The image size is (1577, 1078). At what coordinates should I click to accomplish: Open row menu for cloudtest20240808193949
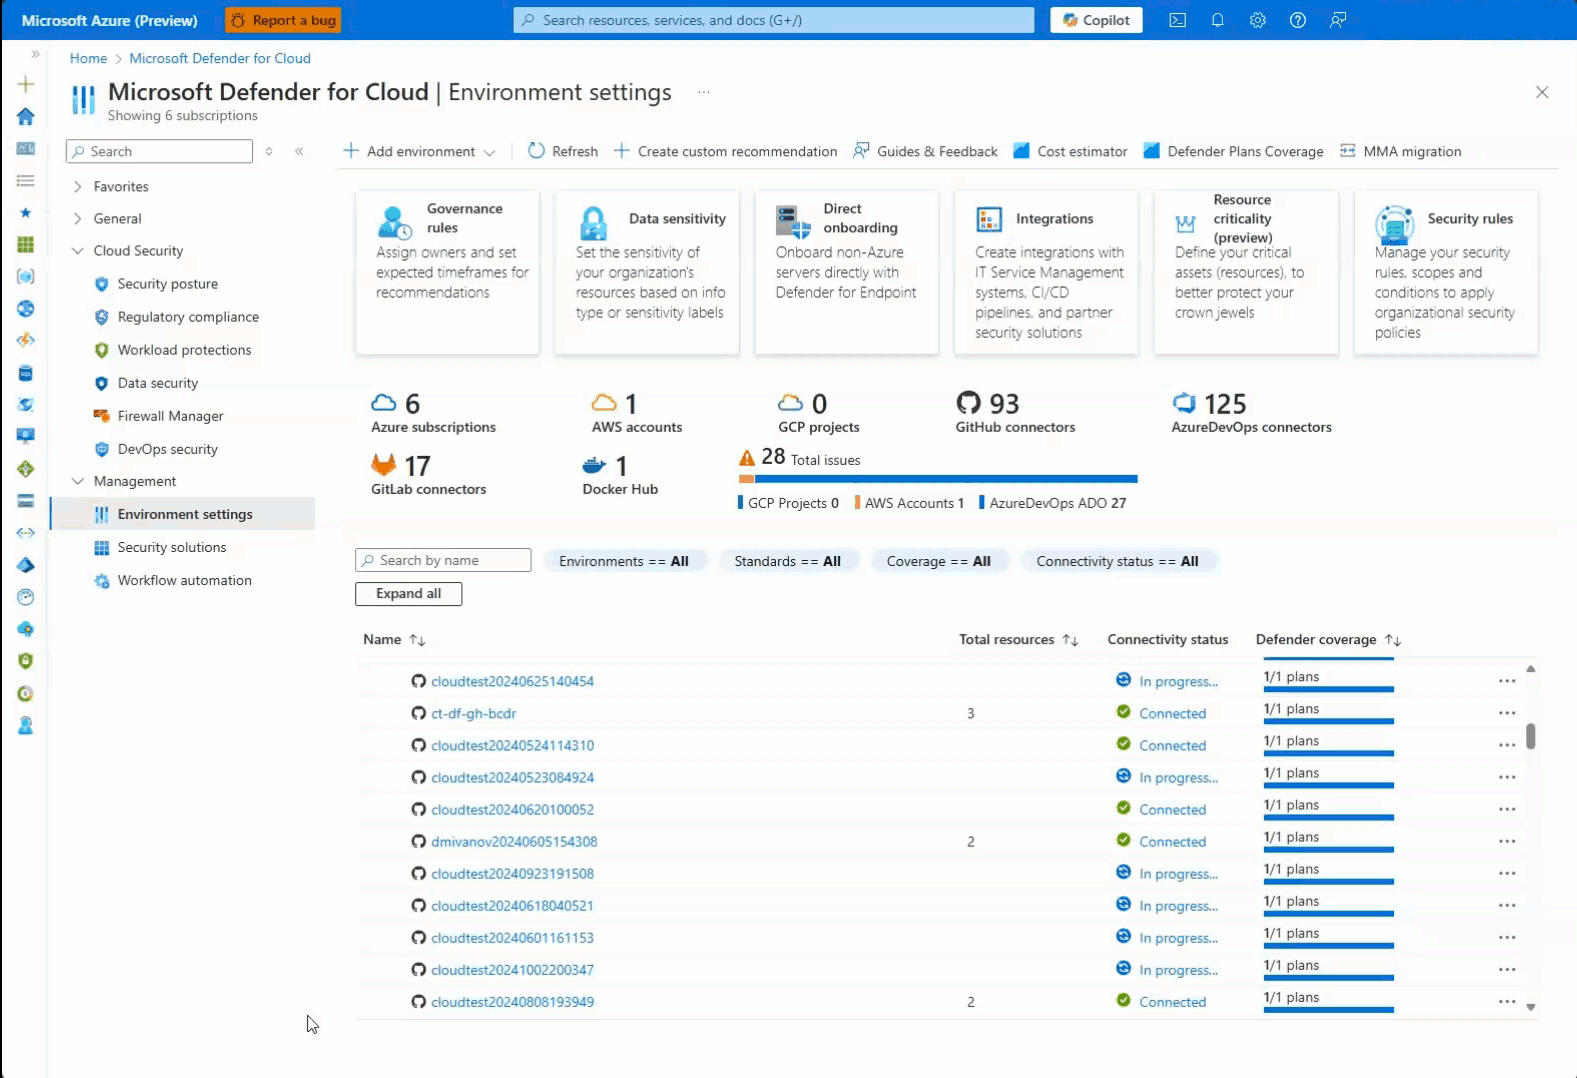[x=1507, y=1002]
